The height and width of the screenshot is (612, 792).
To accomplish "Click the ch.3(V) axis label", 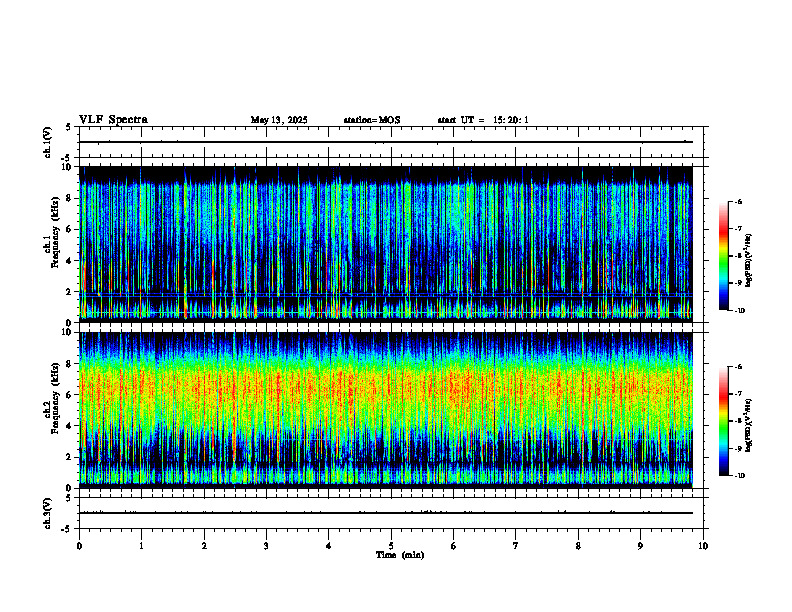I will coord(47,513).
